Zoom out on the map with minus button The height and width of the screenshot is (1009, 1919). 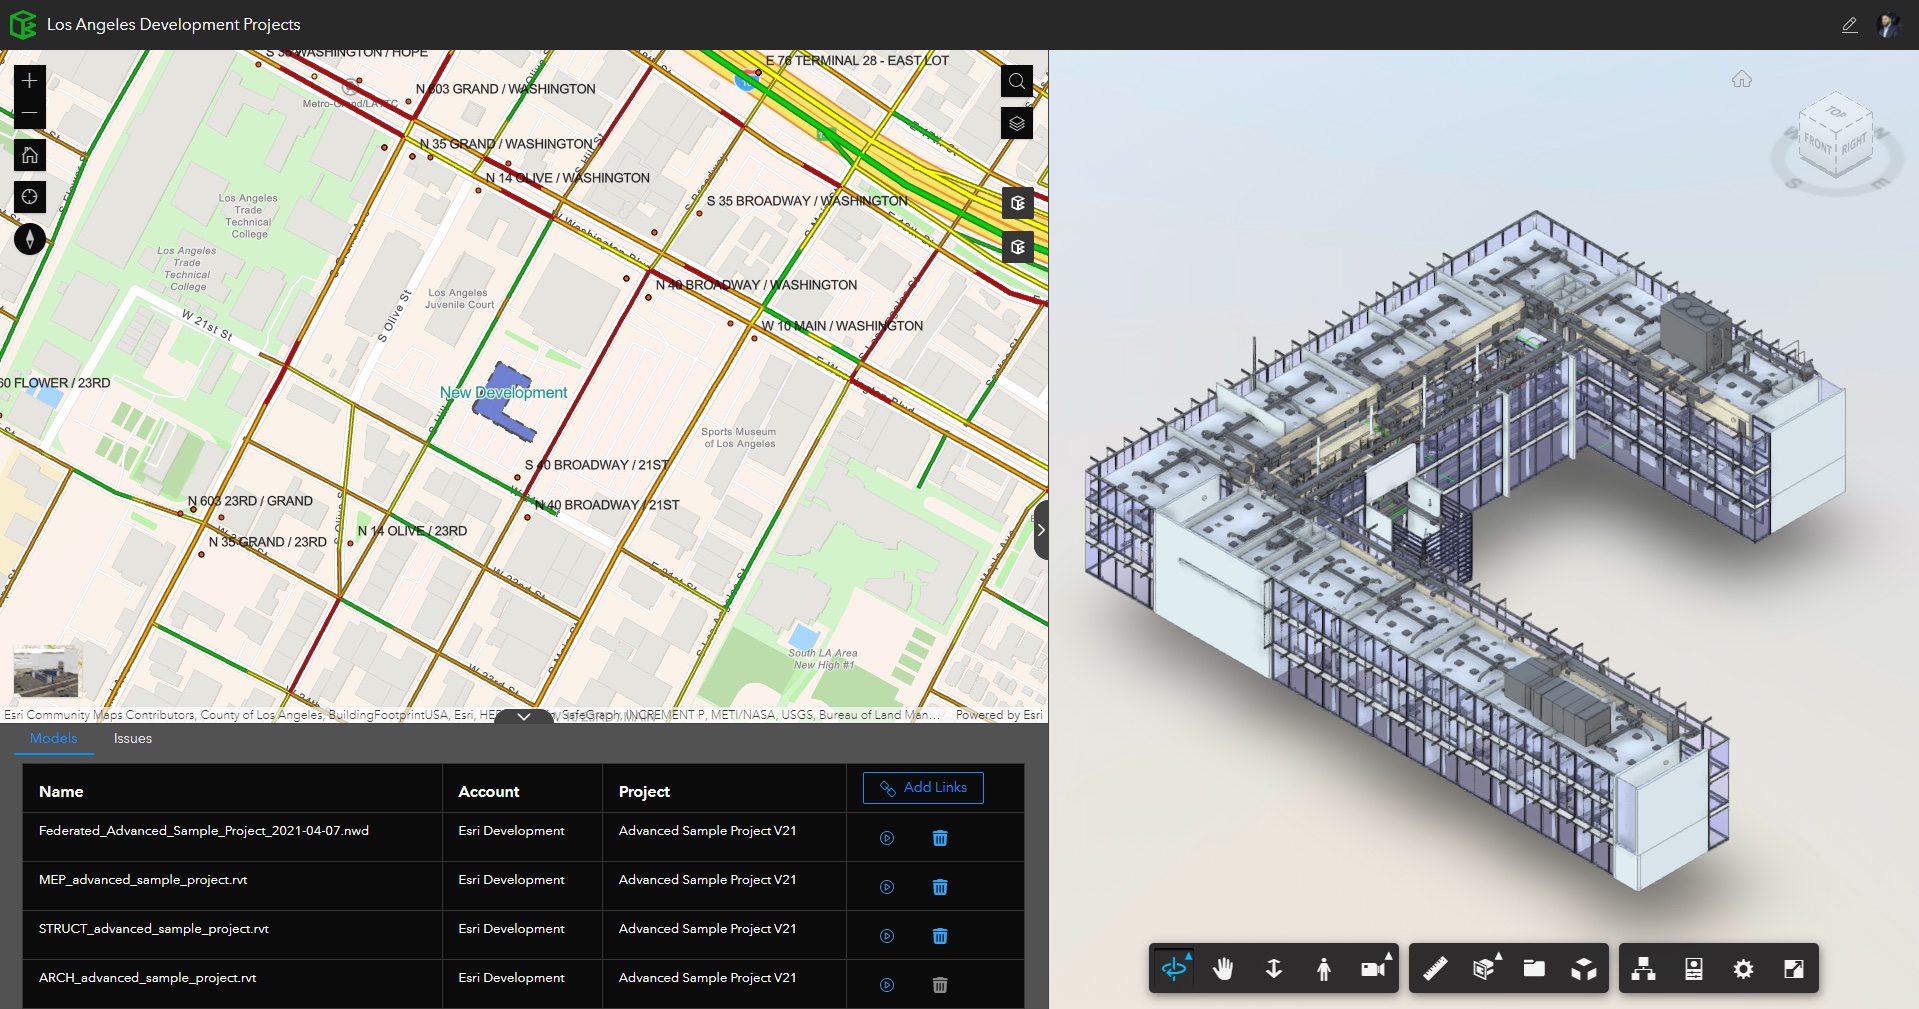30,112
